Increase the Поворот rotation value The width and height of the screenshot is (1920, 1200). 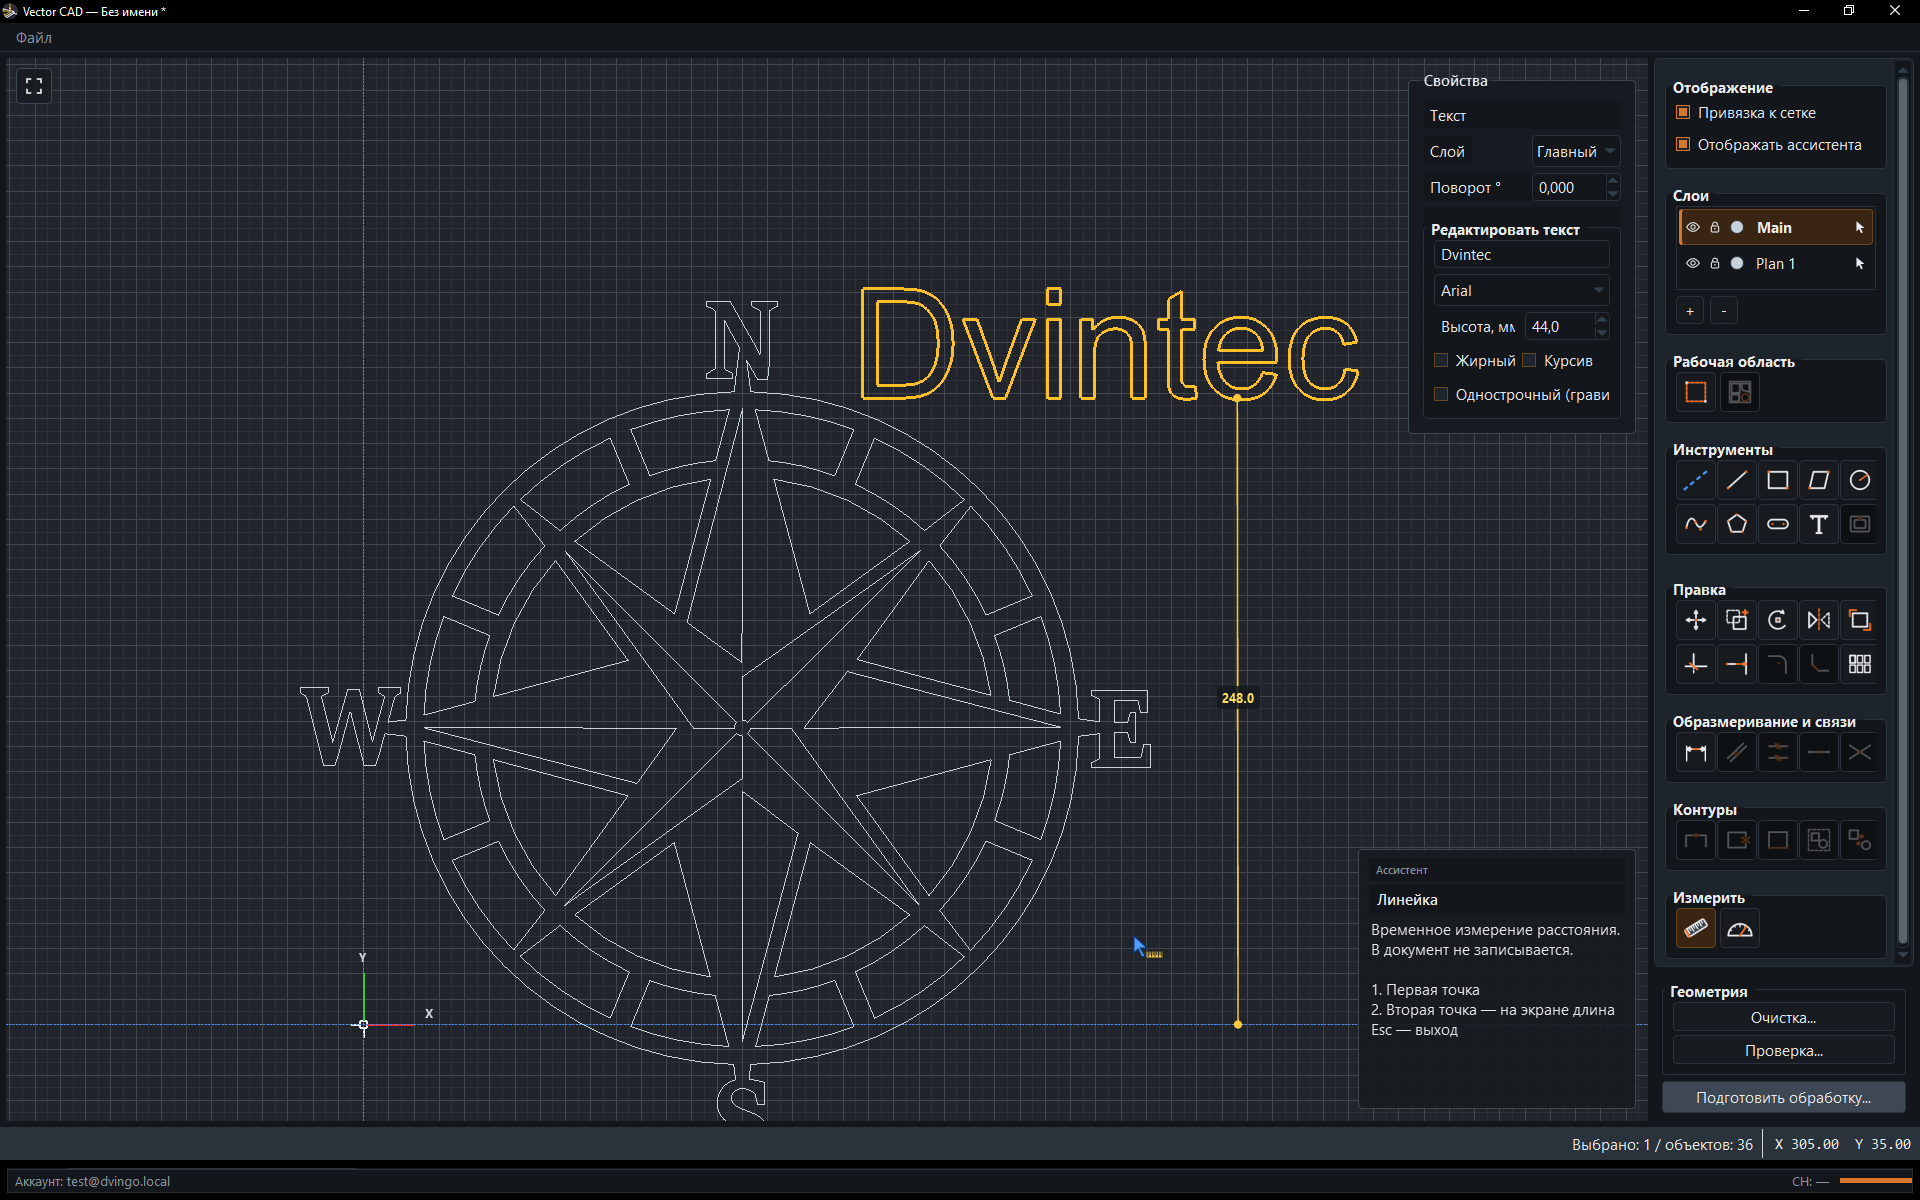click(x=1613, y=181)
